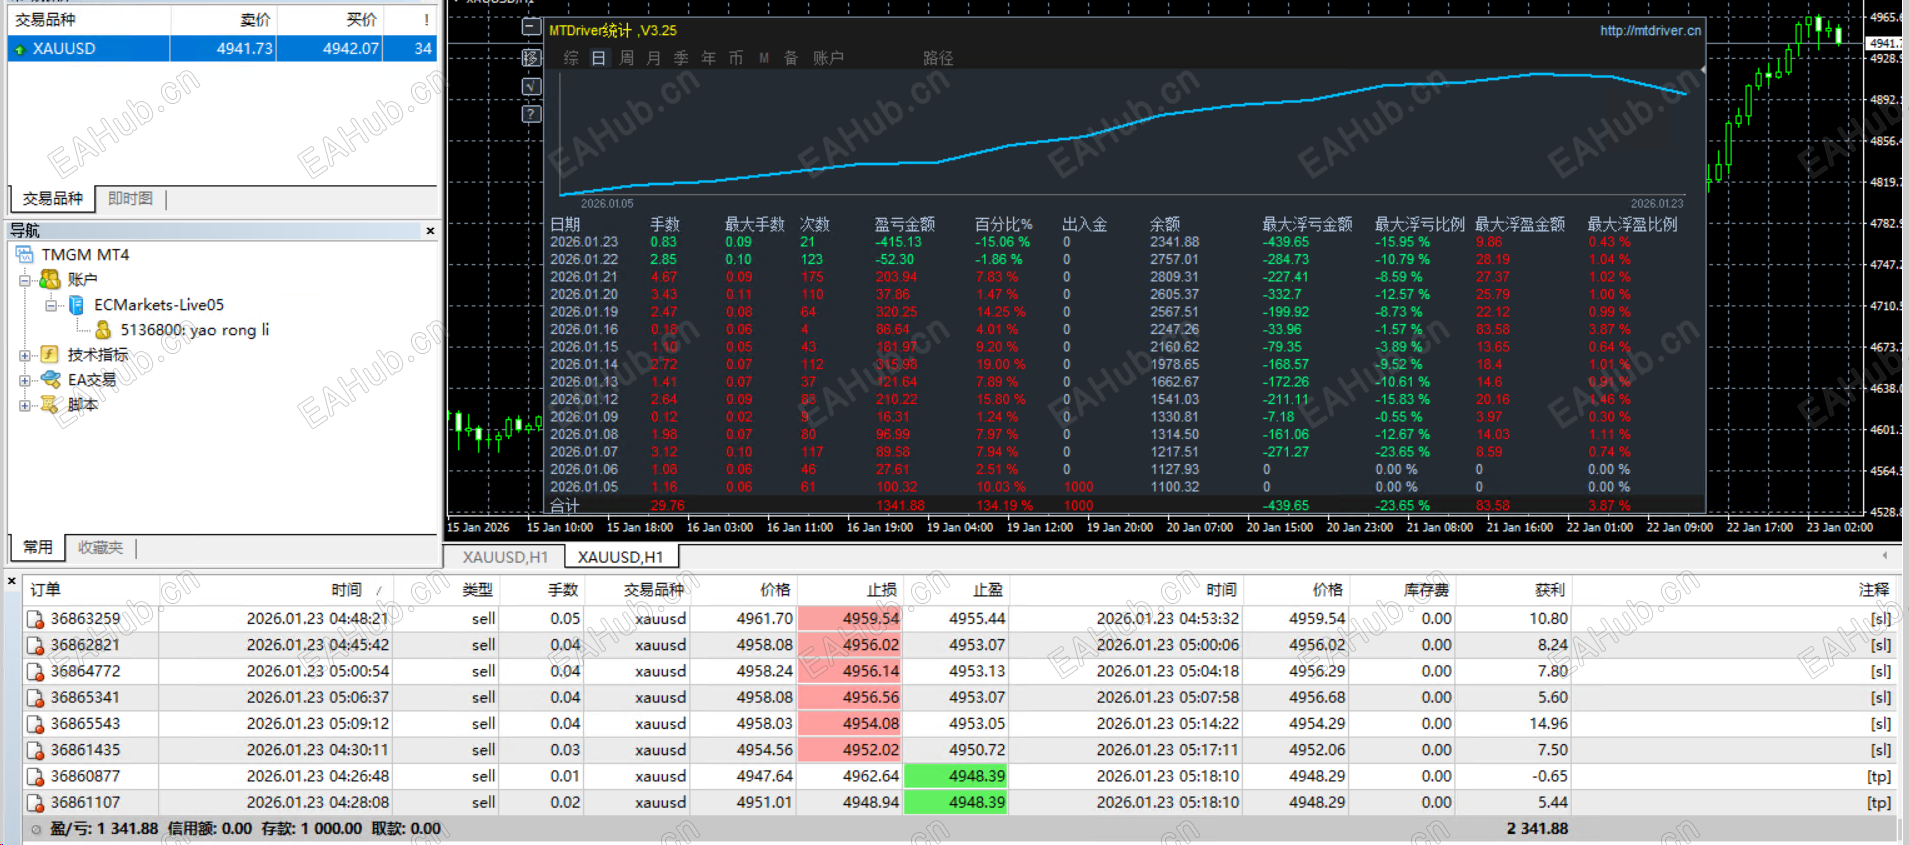Click the MTDriver move (移) icon
This screenshot has width=1909, height=845.
(x=532, y=58)
